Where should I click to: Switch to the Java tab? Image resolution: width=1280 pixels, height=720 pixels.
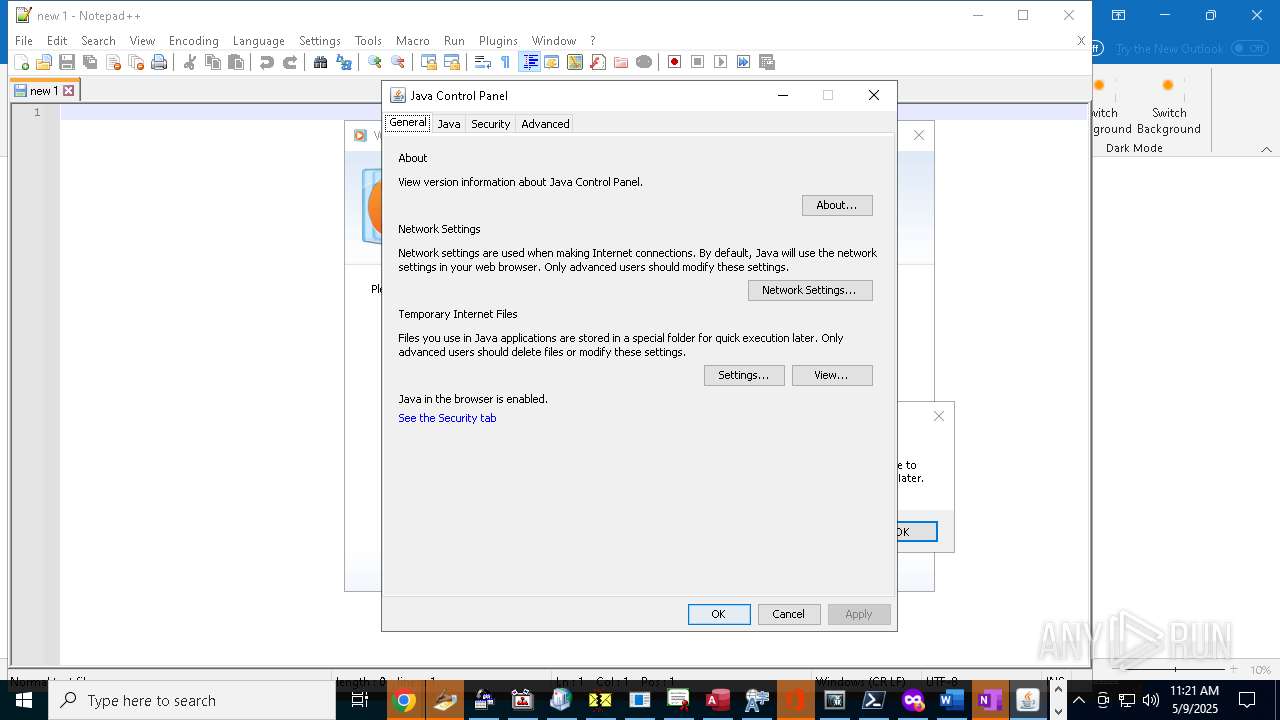click(449, 124)
